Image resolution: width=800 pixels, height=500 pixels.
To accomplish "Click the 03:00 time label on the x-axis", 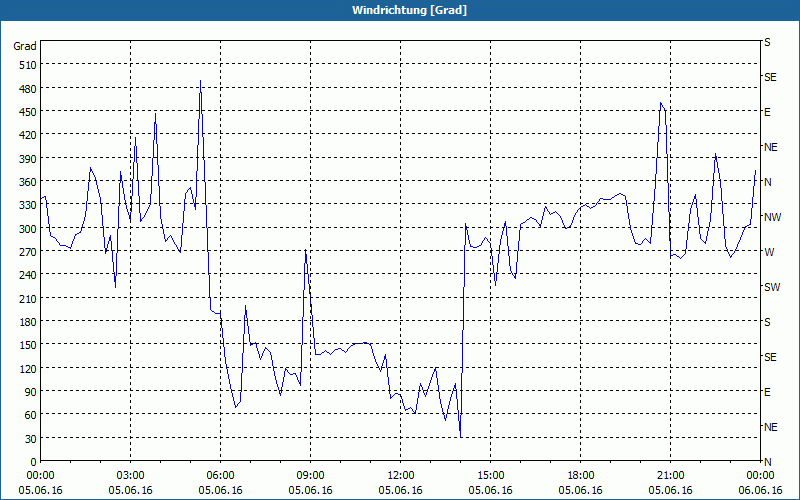I will [131, 476].
